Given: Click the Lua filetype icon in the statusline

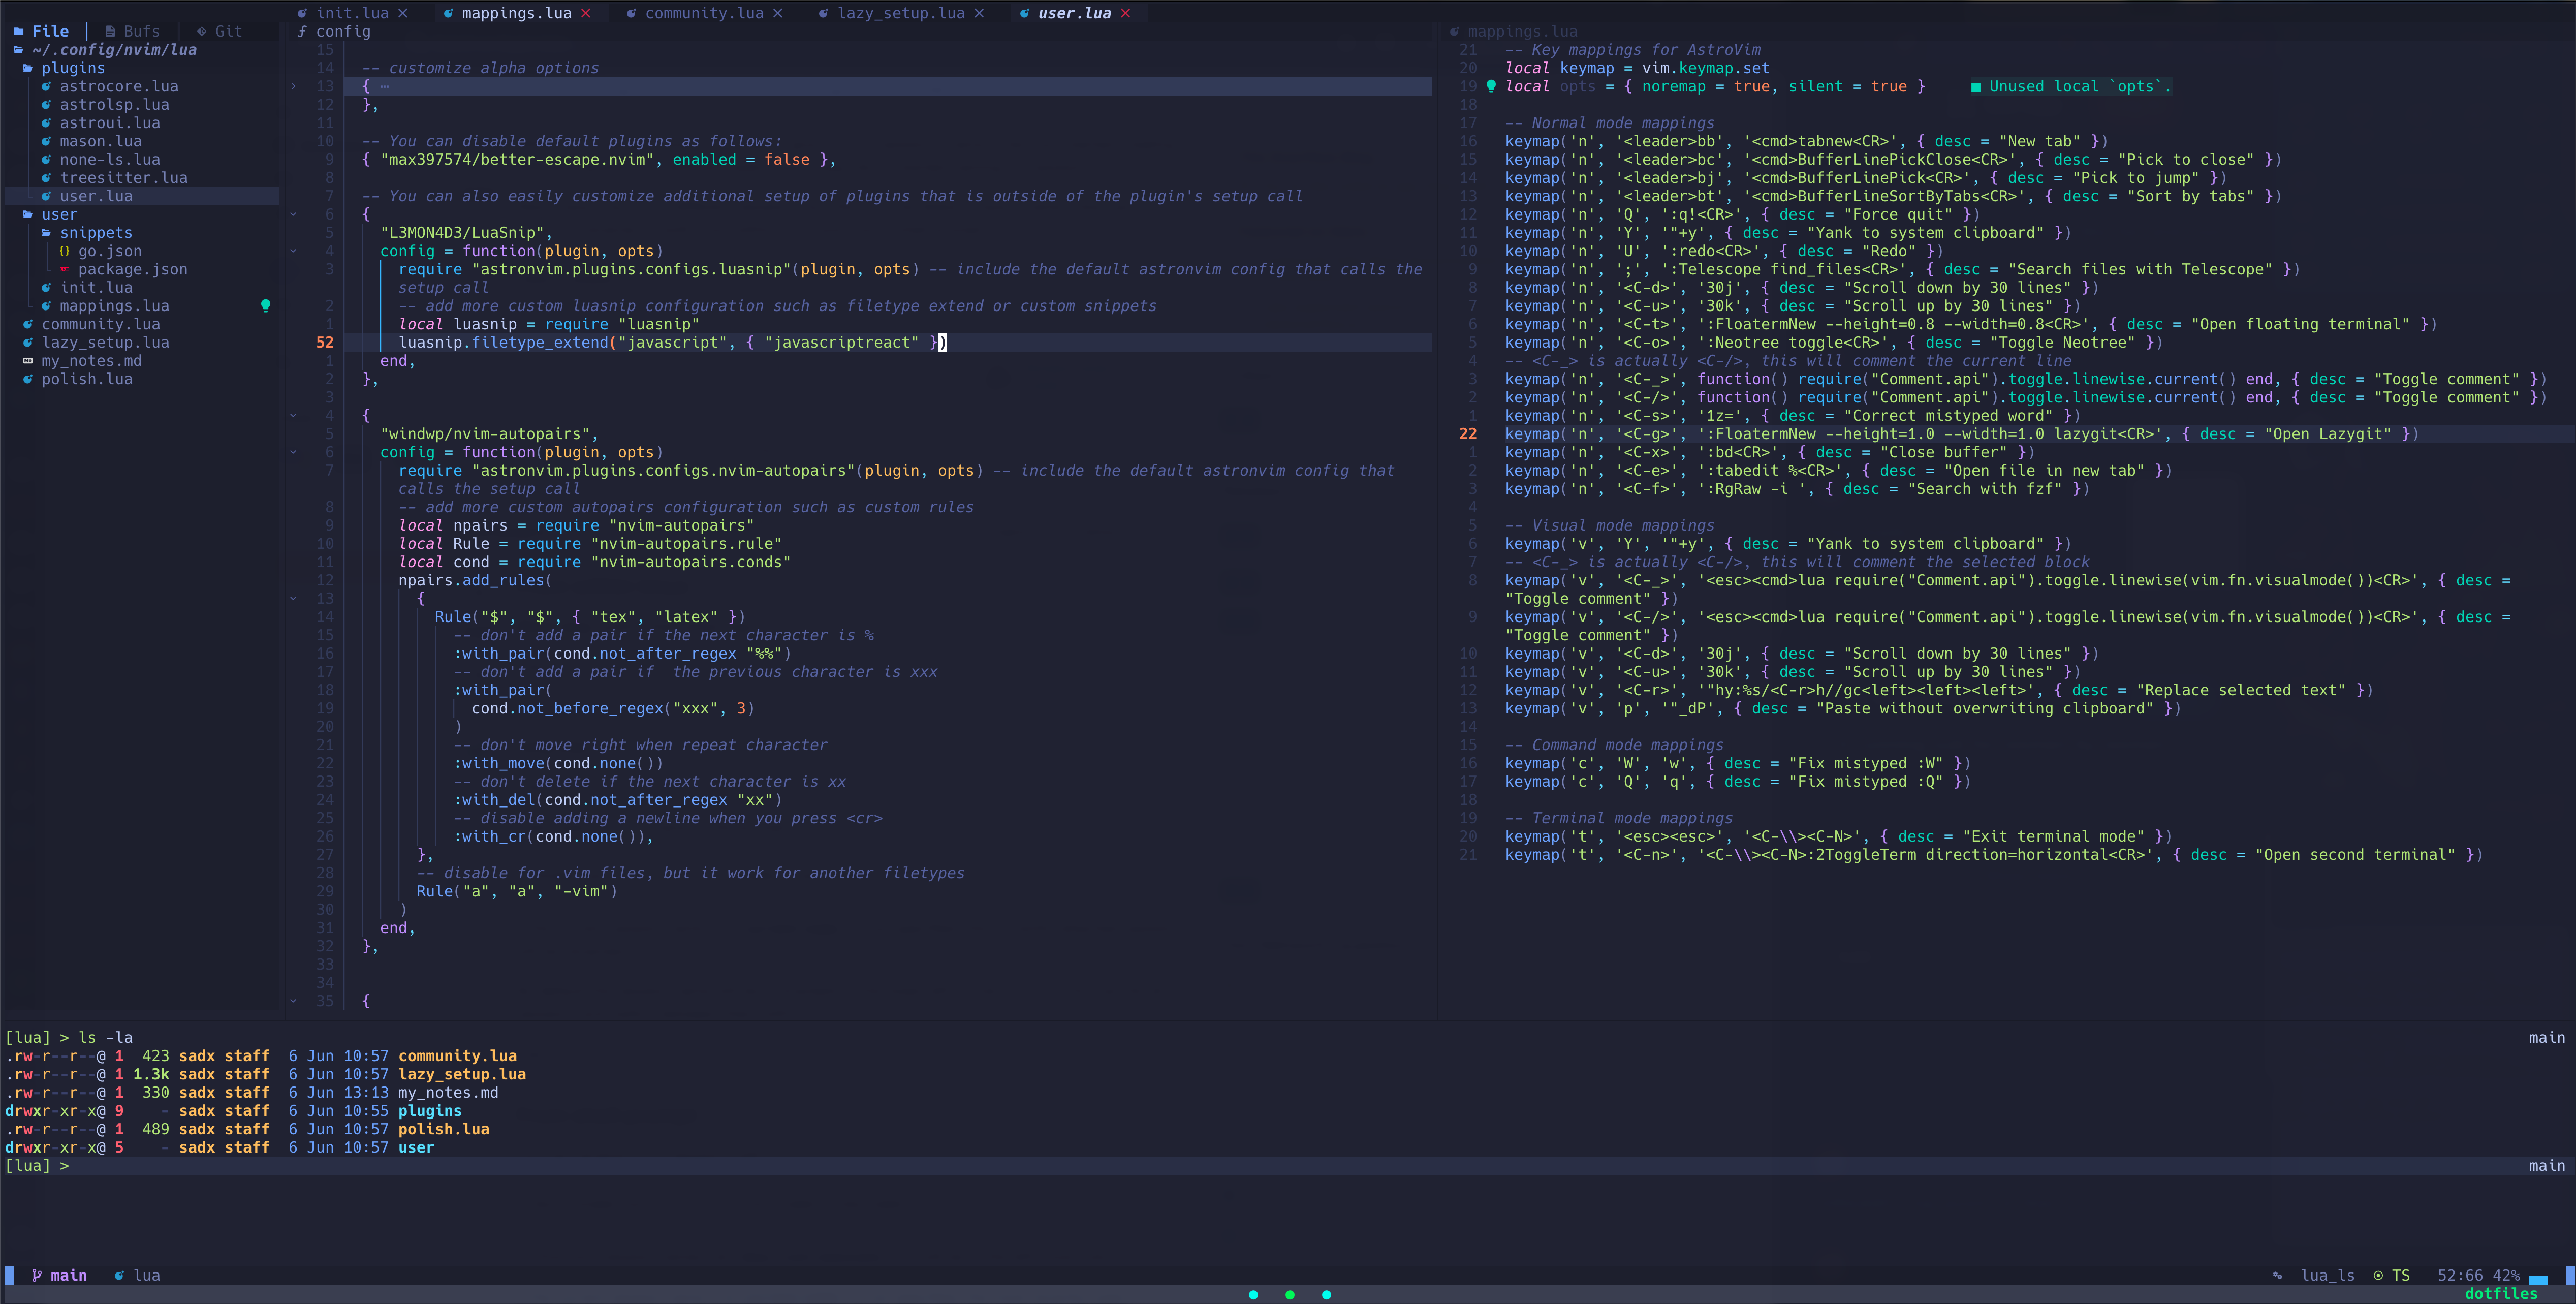Looking at the screenshot, I should (120, 1275).
